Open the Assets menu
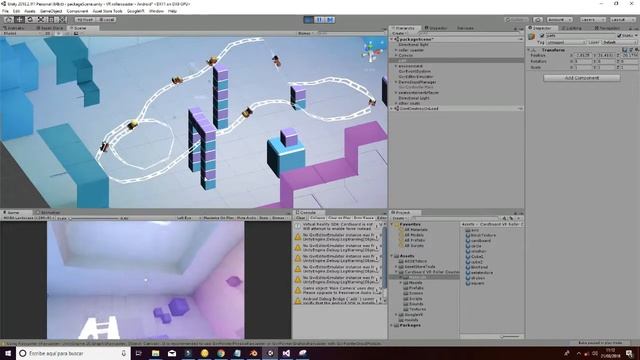 point(30,11)
